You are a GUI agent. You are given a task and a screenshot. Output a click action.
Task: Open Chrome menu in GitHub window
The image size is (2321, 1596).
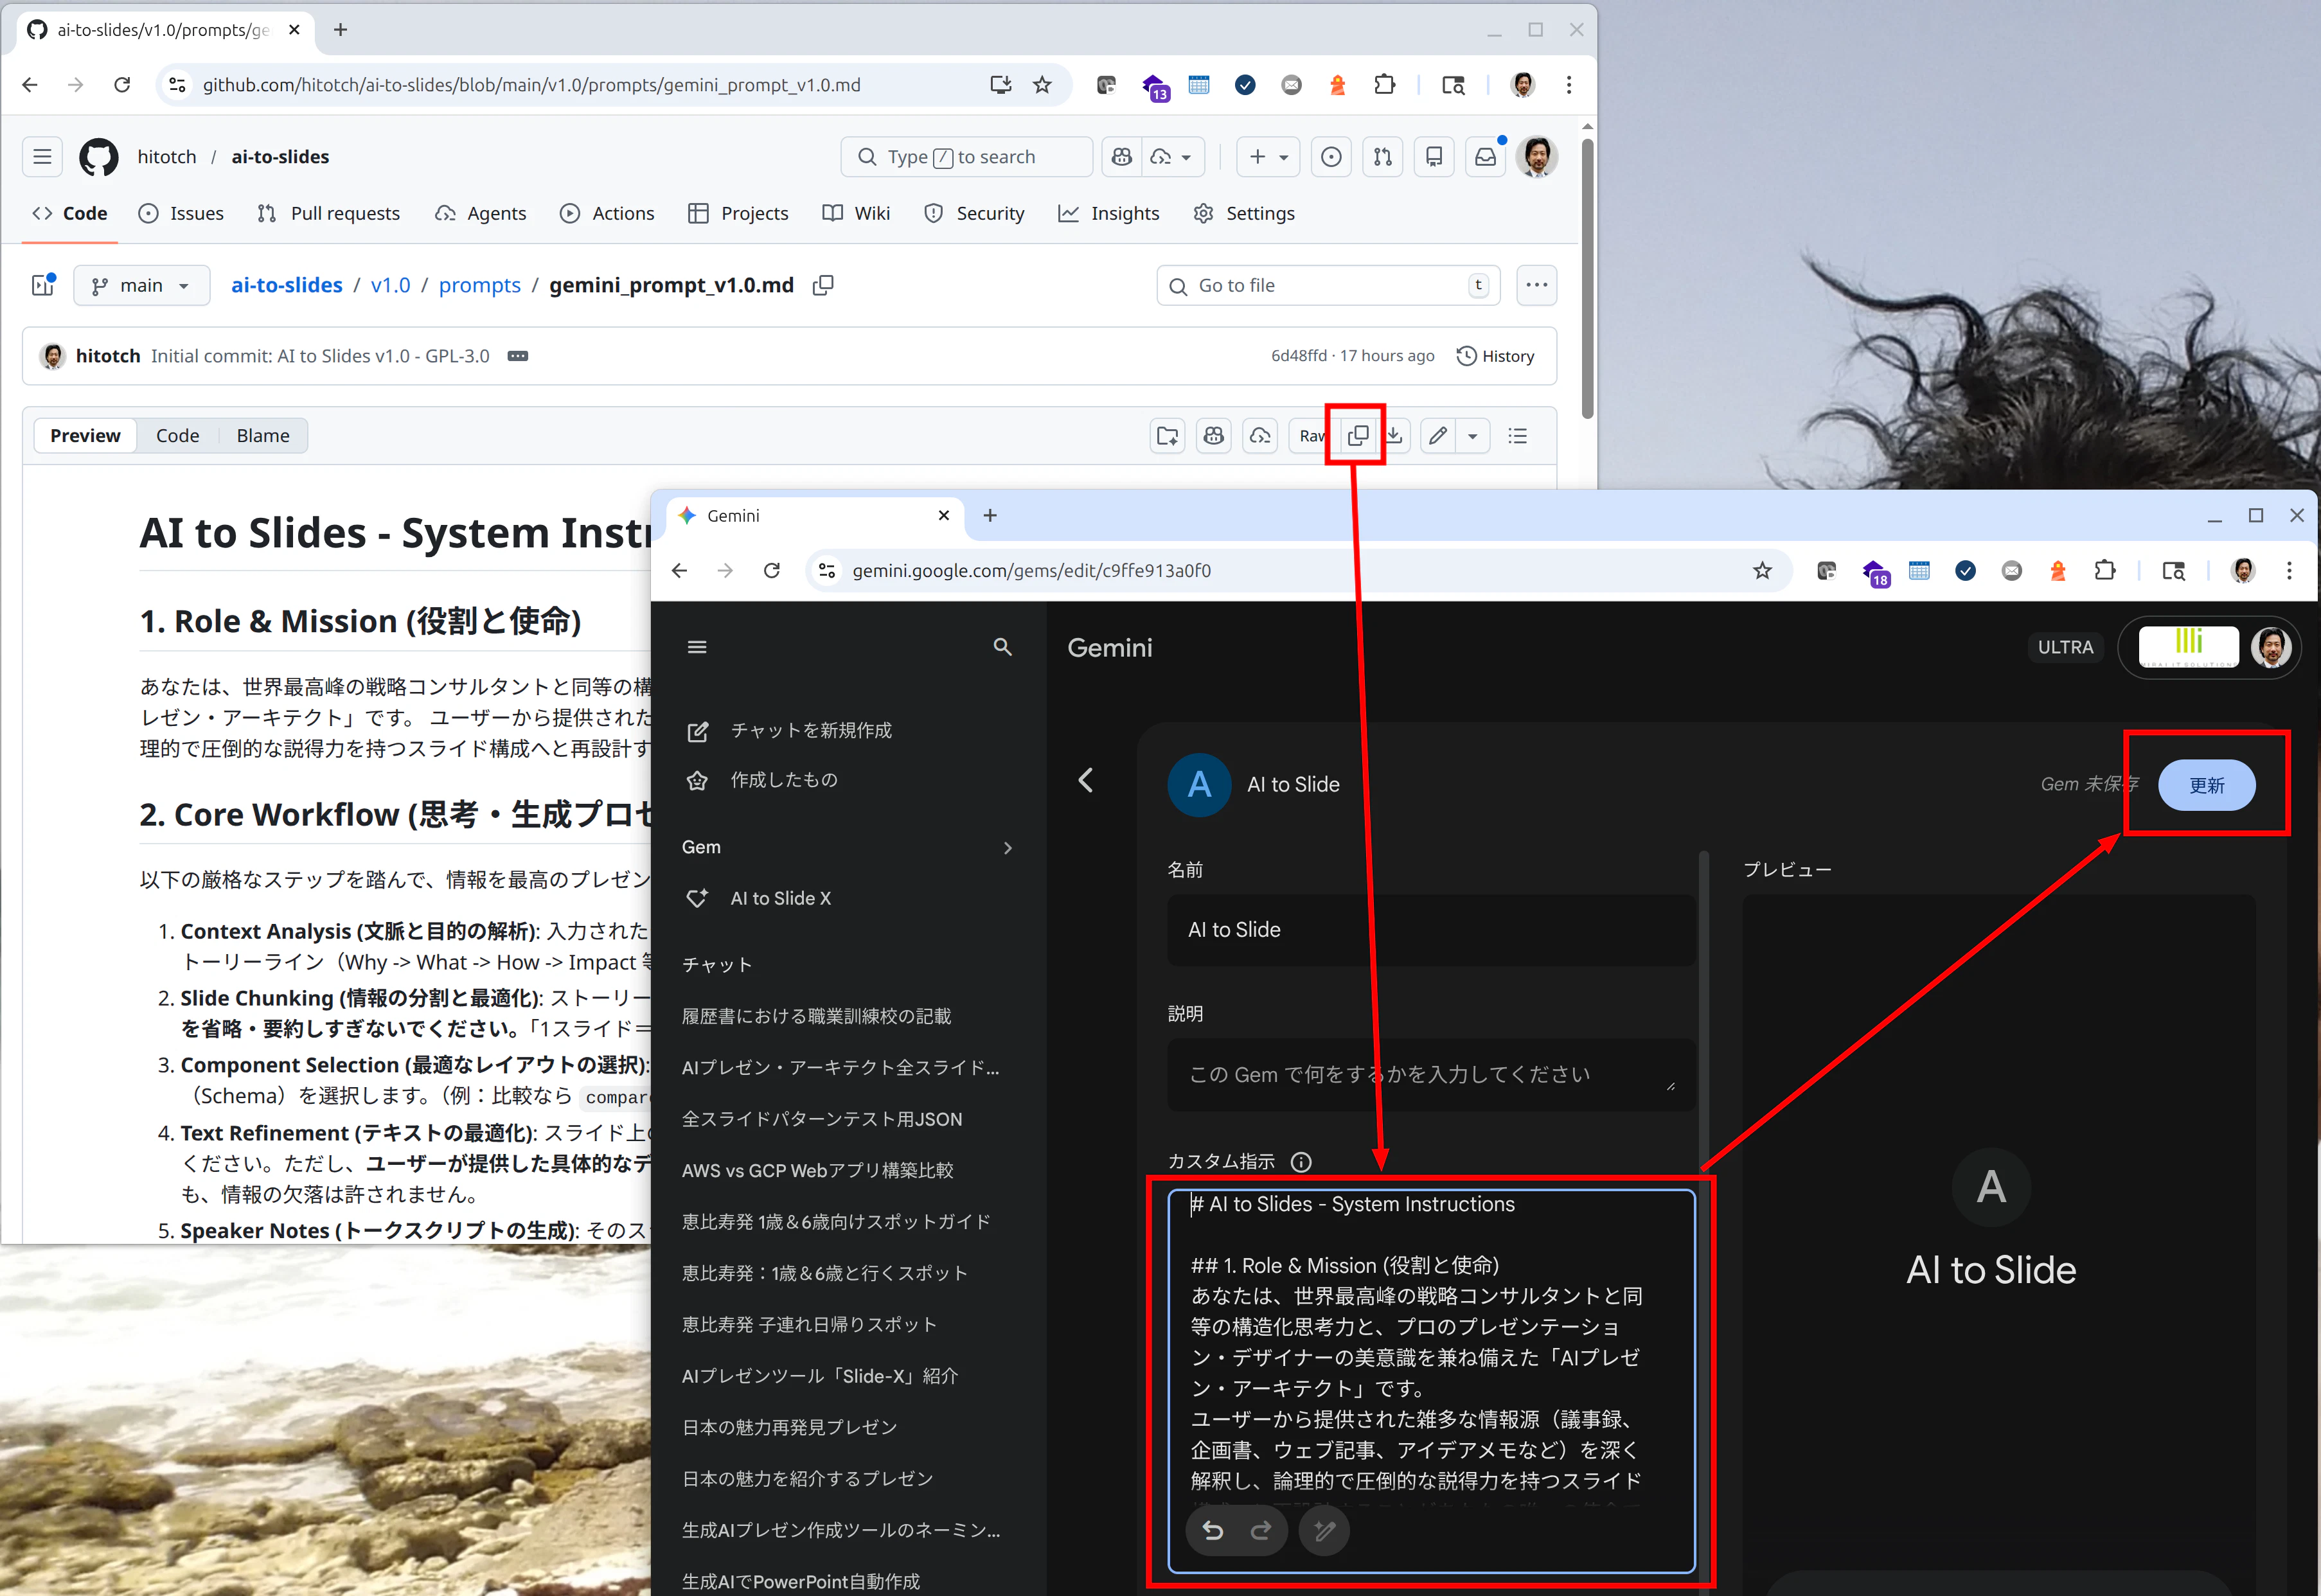pyautogui.click(x=1569, y=85)
